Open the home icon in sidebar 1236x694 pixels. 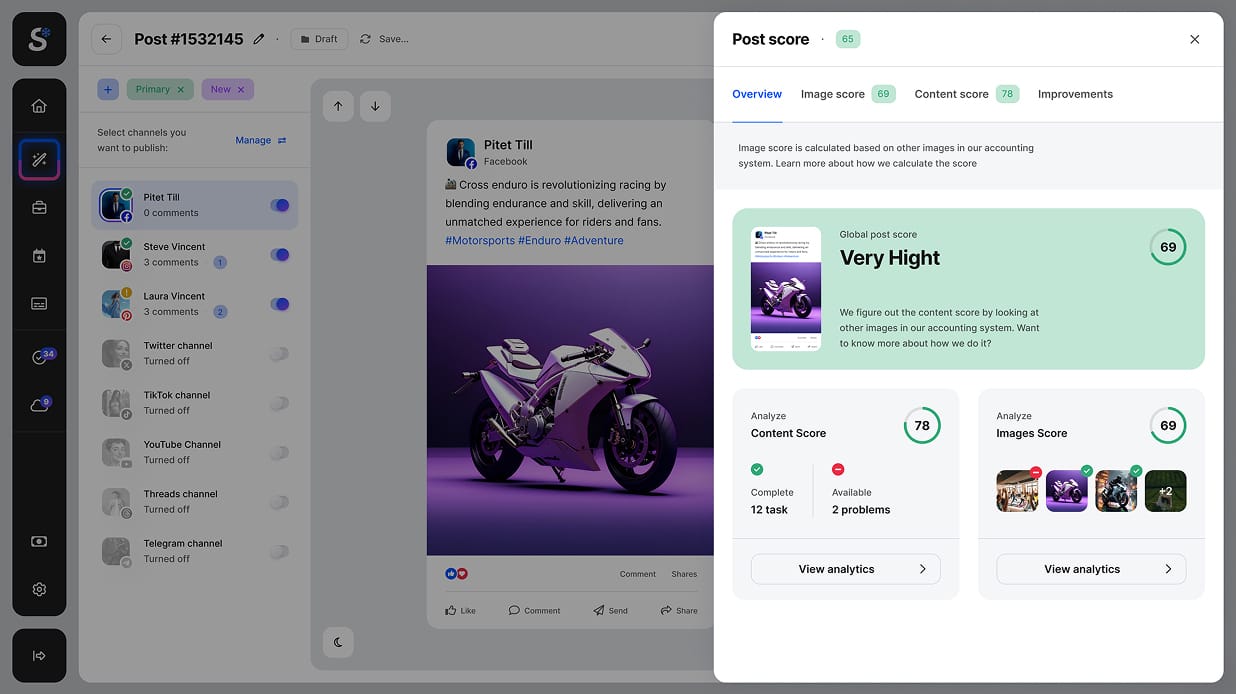(39, 106)
